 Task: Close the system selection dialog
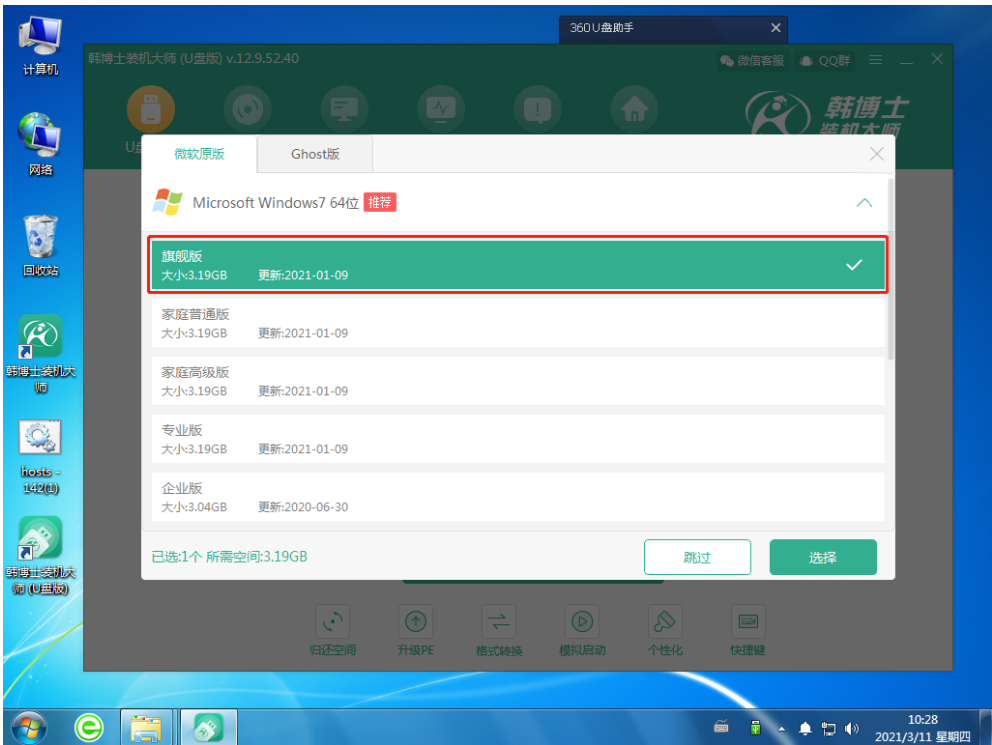[876, 154]
